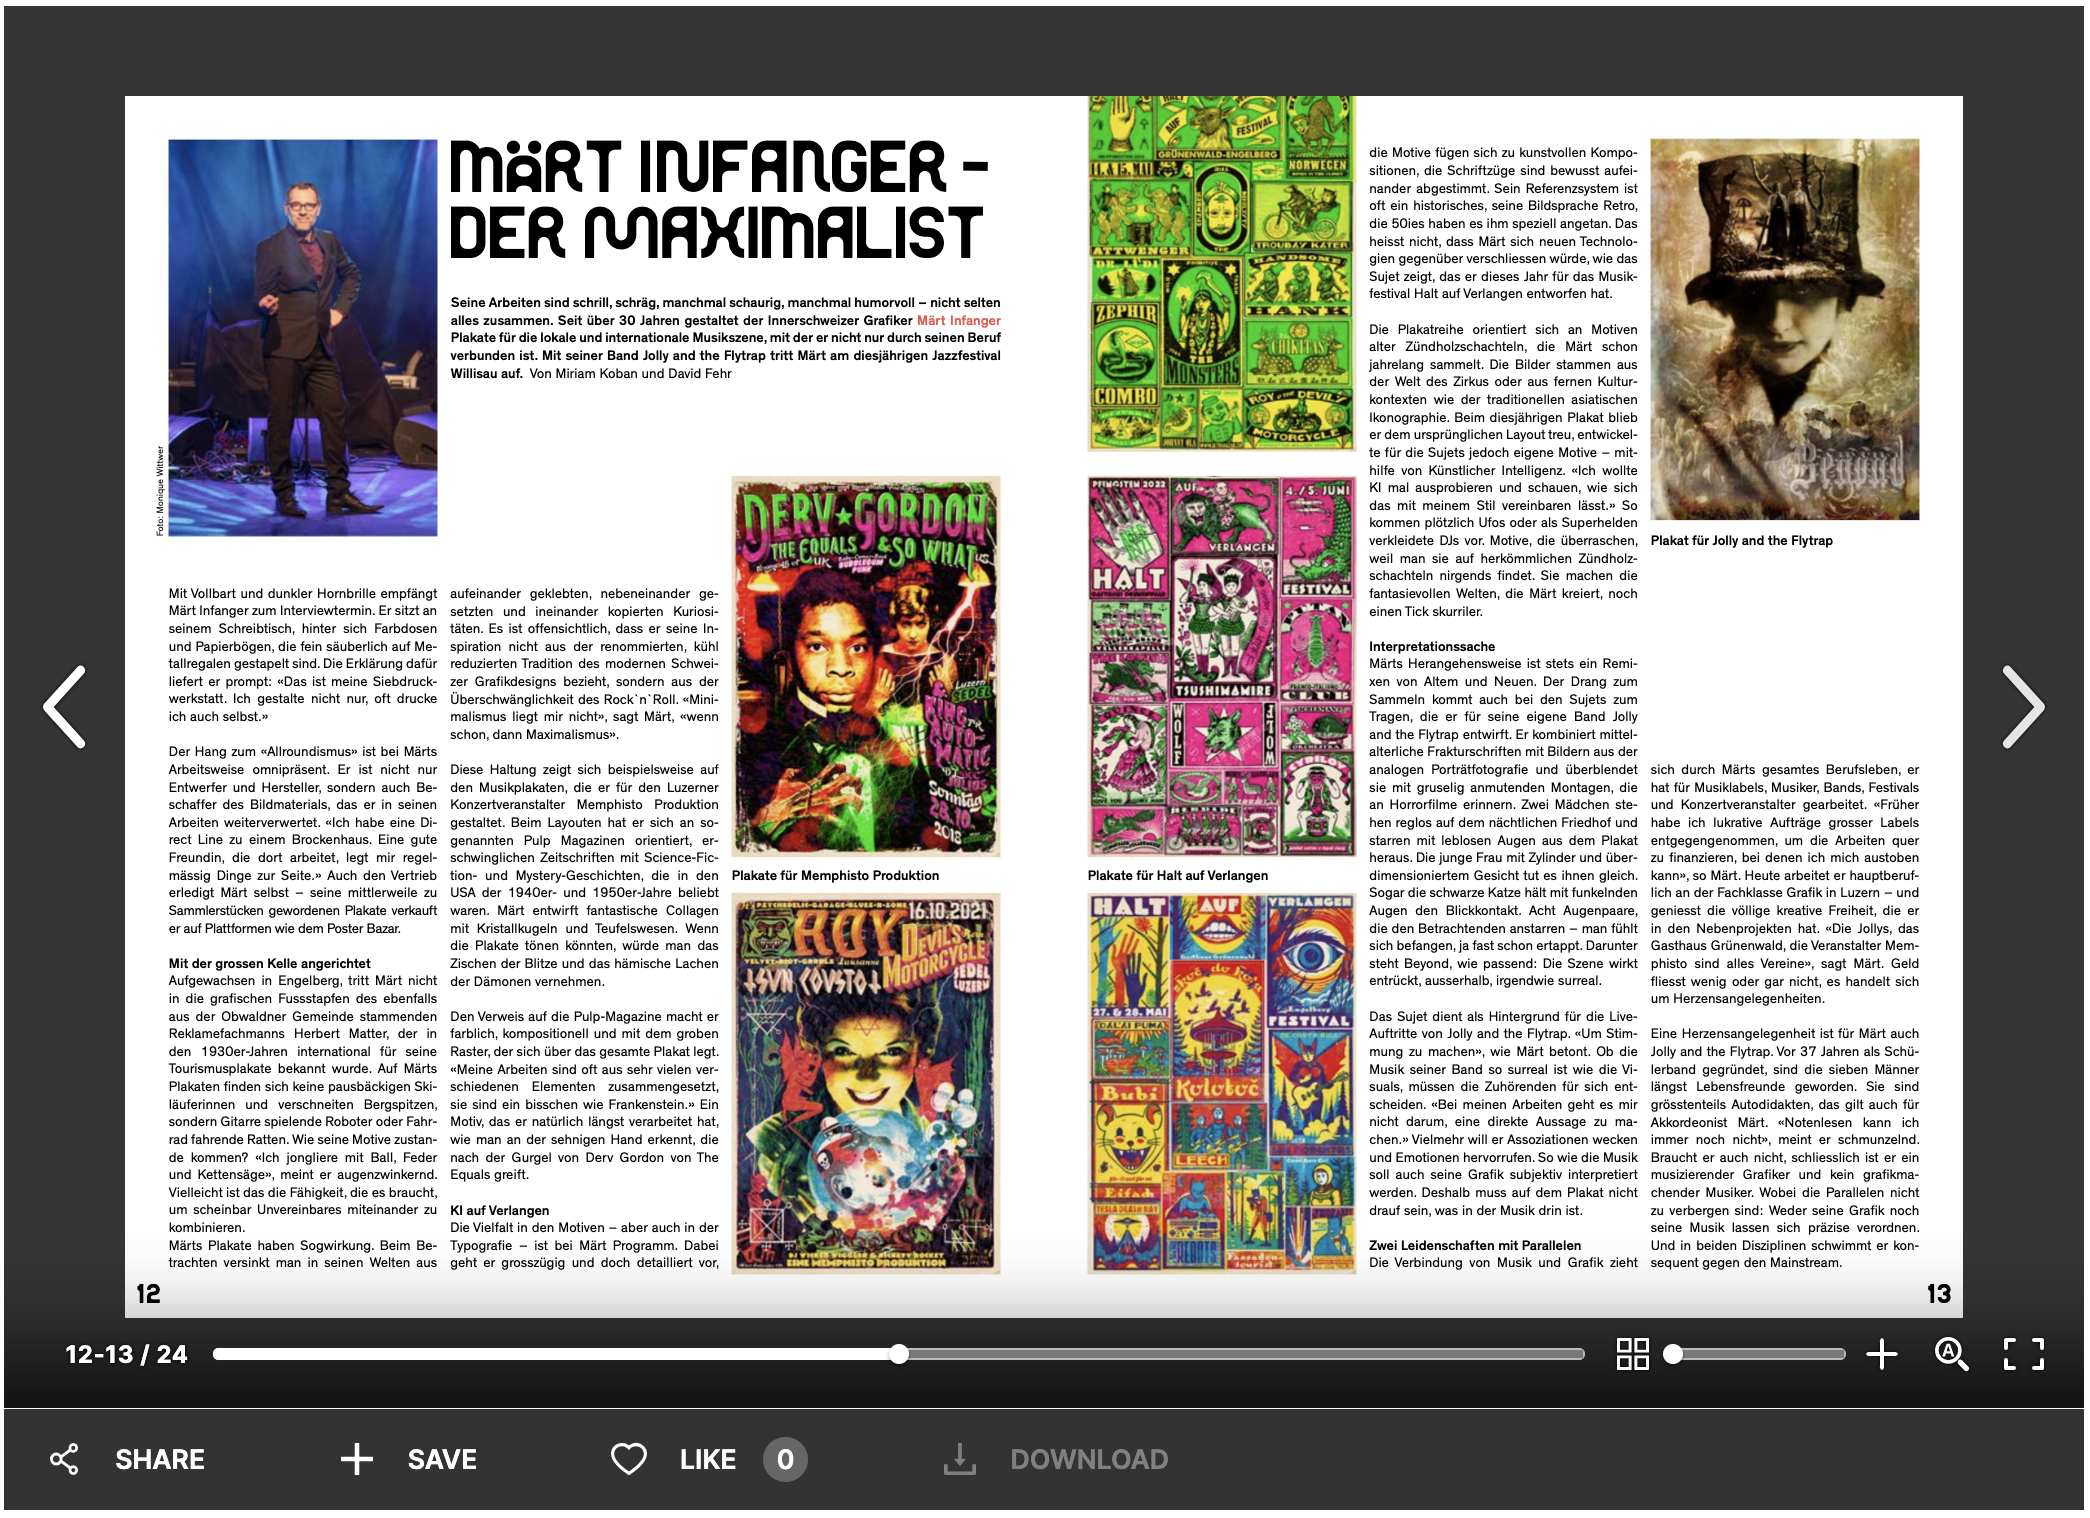Click the SAVE label
This screenshot has height=1518, width=2090.
[442, 1459]
